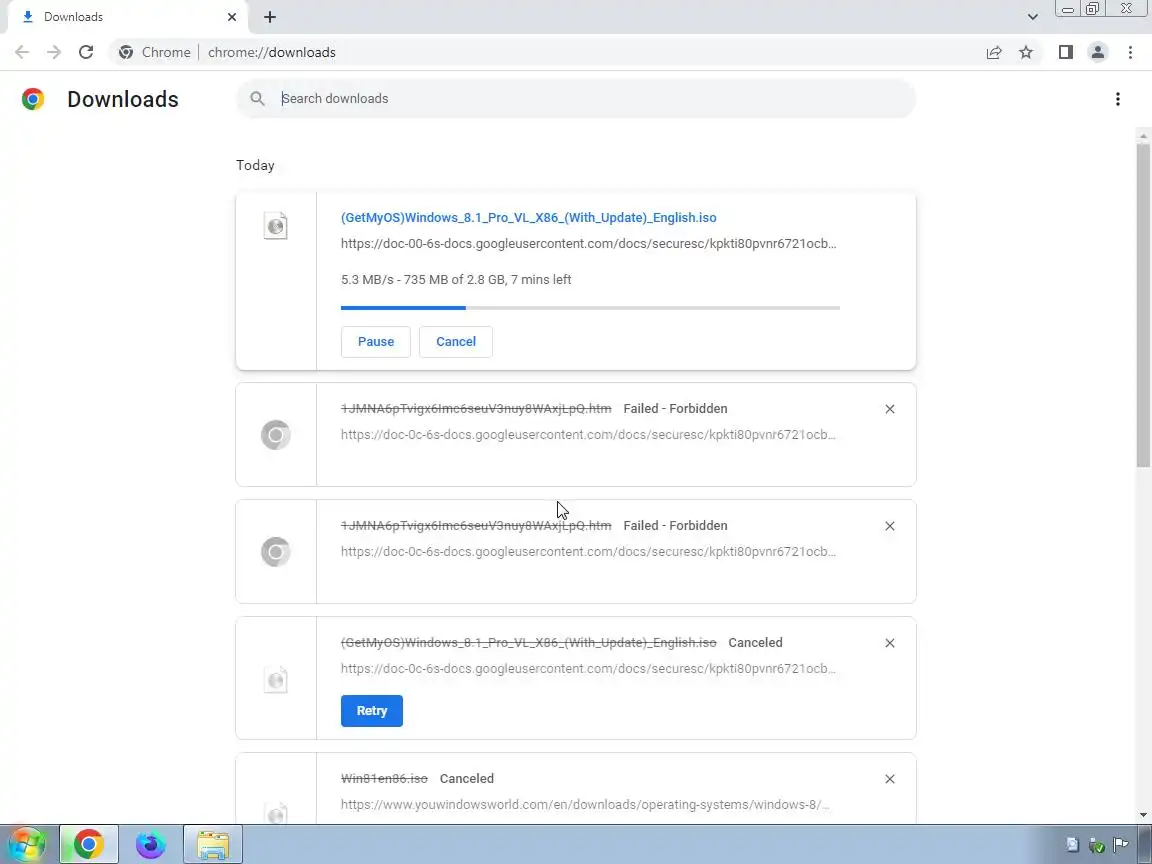The height and width of the screenshot is (864, 1152).
Task: Click the 'Today' date heading
Action: 255,165
